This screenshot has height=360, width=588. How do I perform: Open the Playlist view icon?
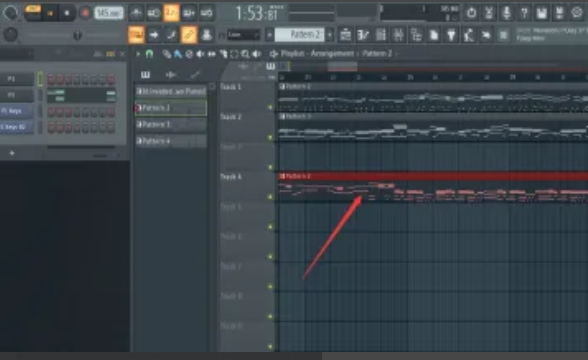tap(345, 35)
